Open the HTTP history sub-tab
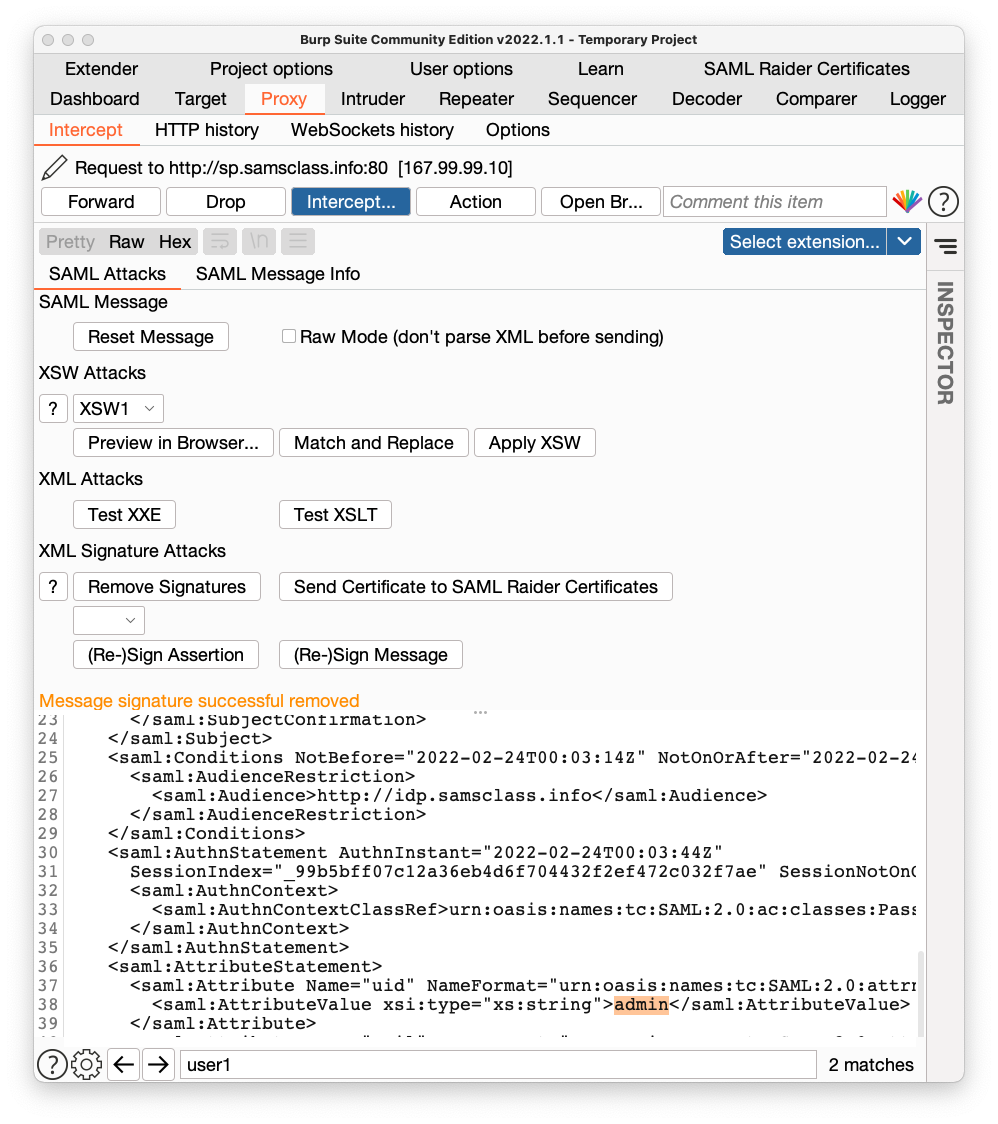This screenshot has height=1124, width=998. pyautogui.click(x=206, y=130)
